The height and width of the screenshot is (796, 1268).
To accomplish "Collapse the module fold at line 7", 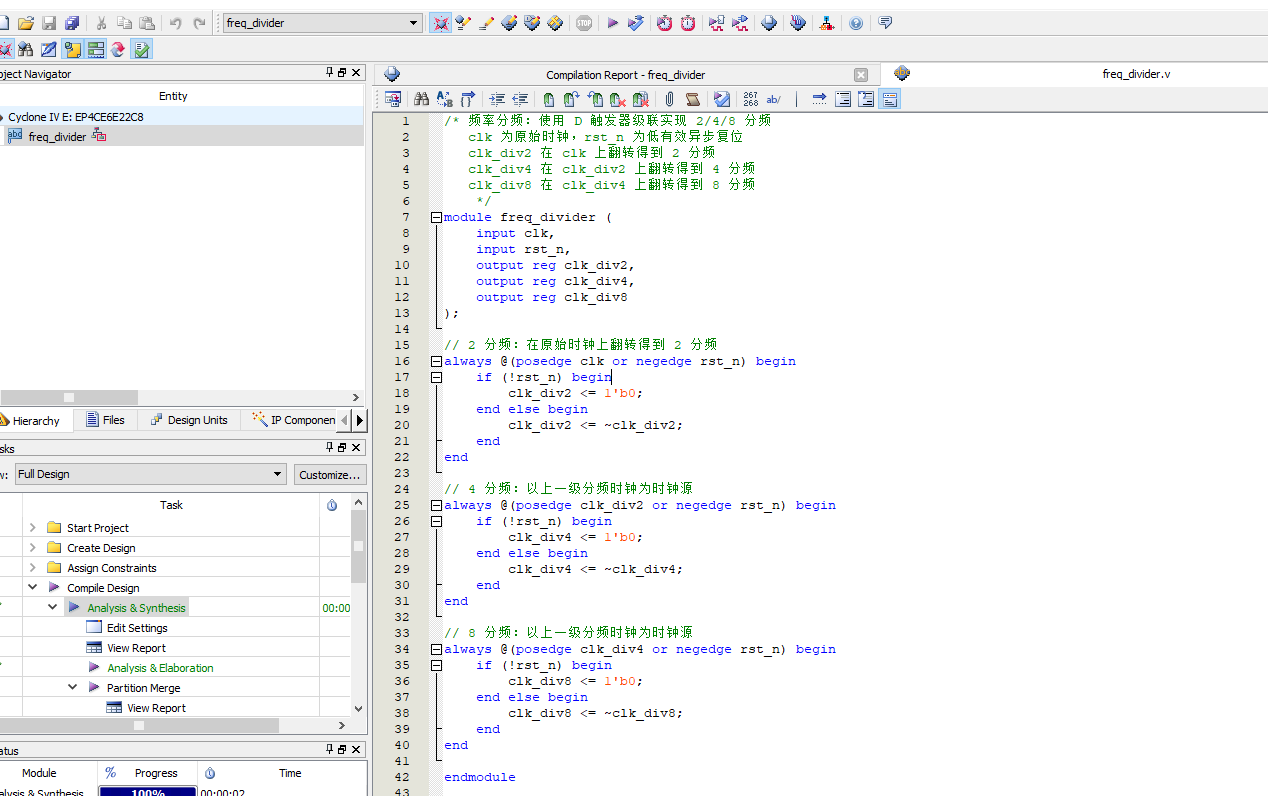I will pyautogui.click(x=436, y=217).
